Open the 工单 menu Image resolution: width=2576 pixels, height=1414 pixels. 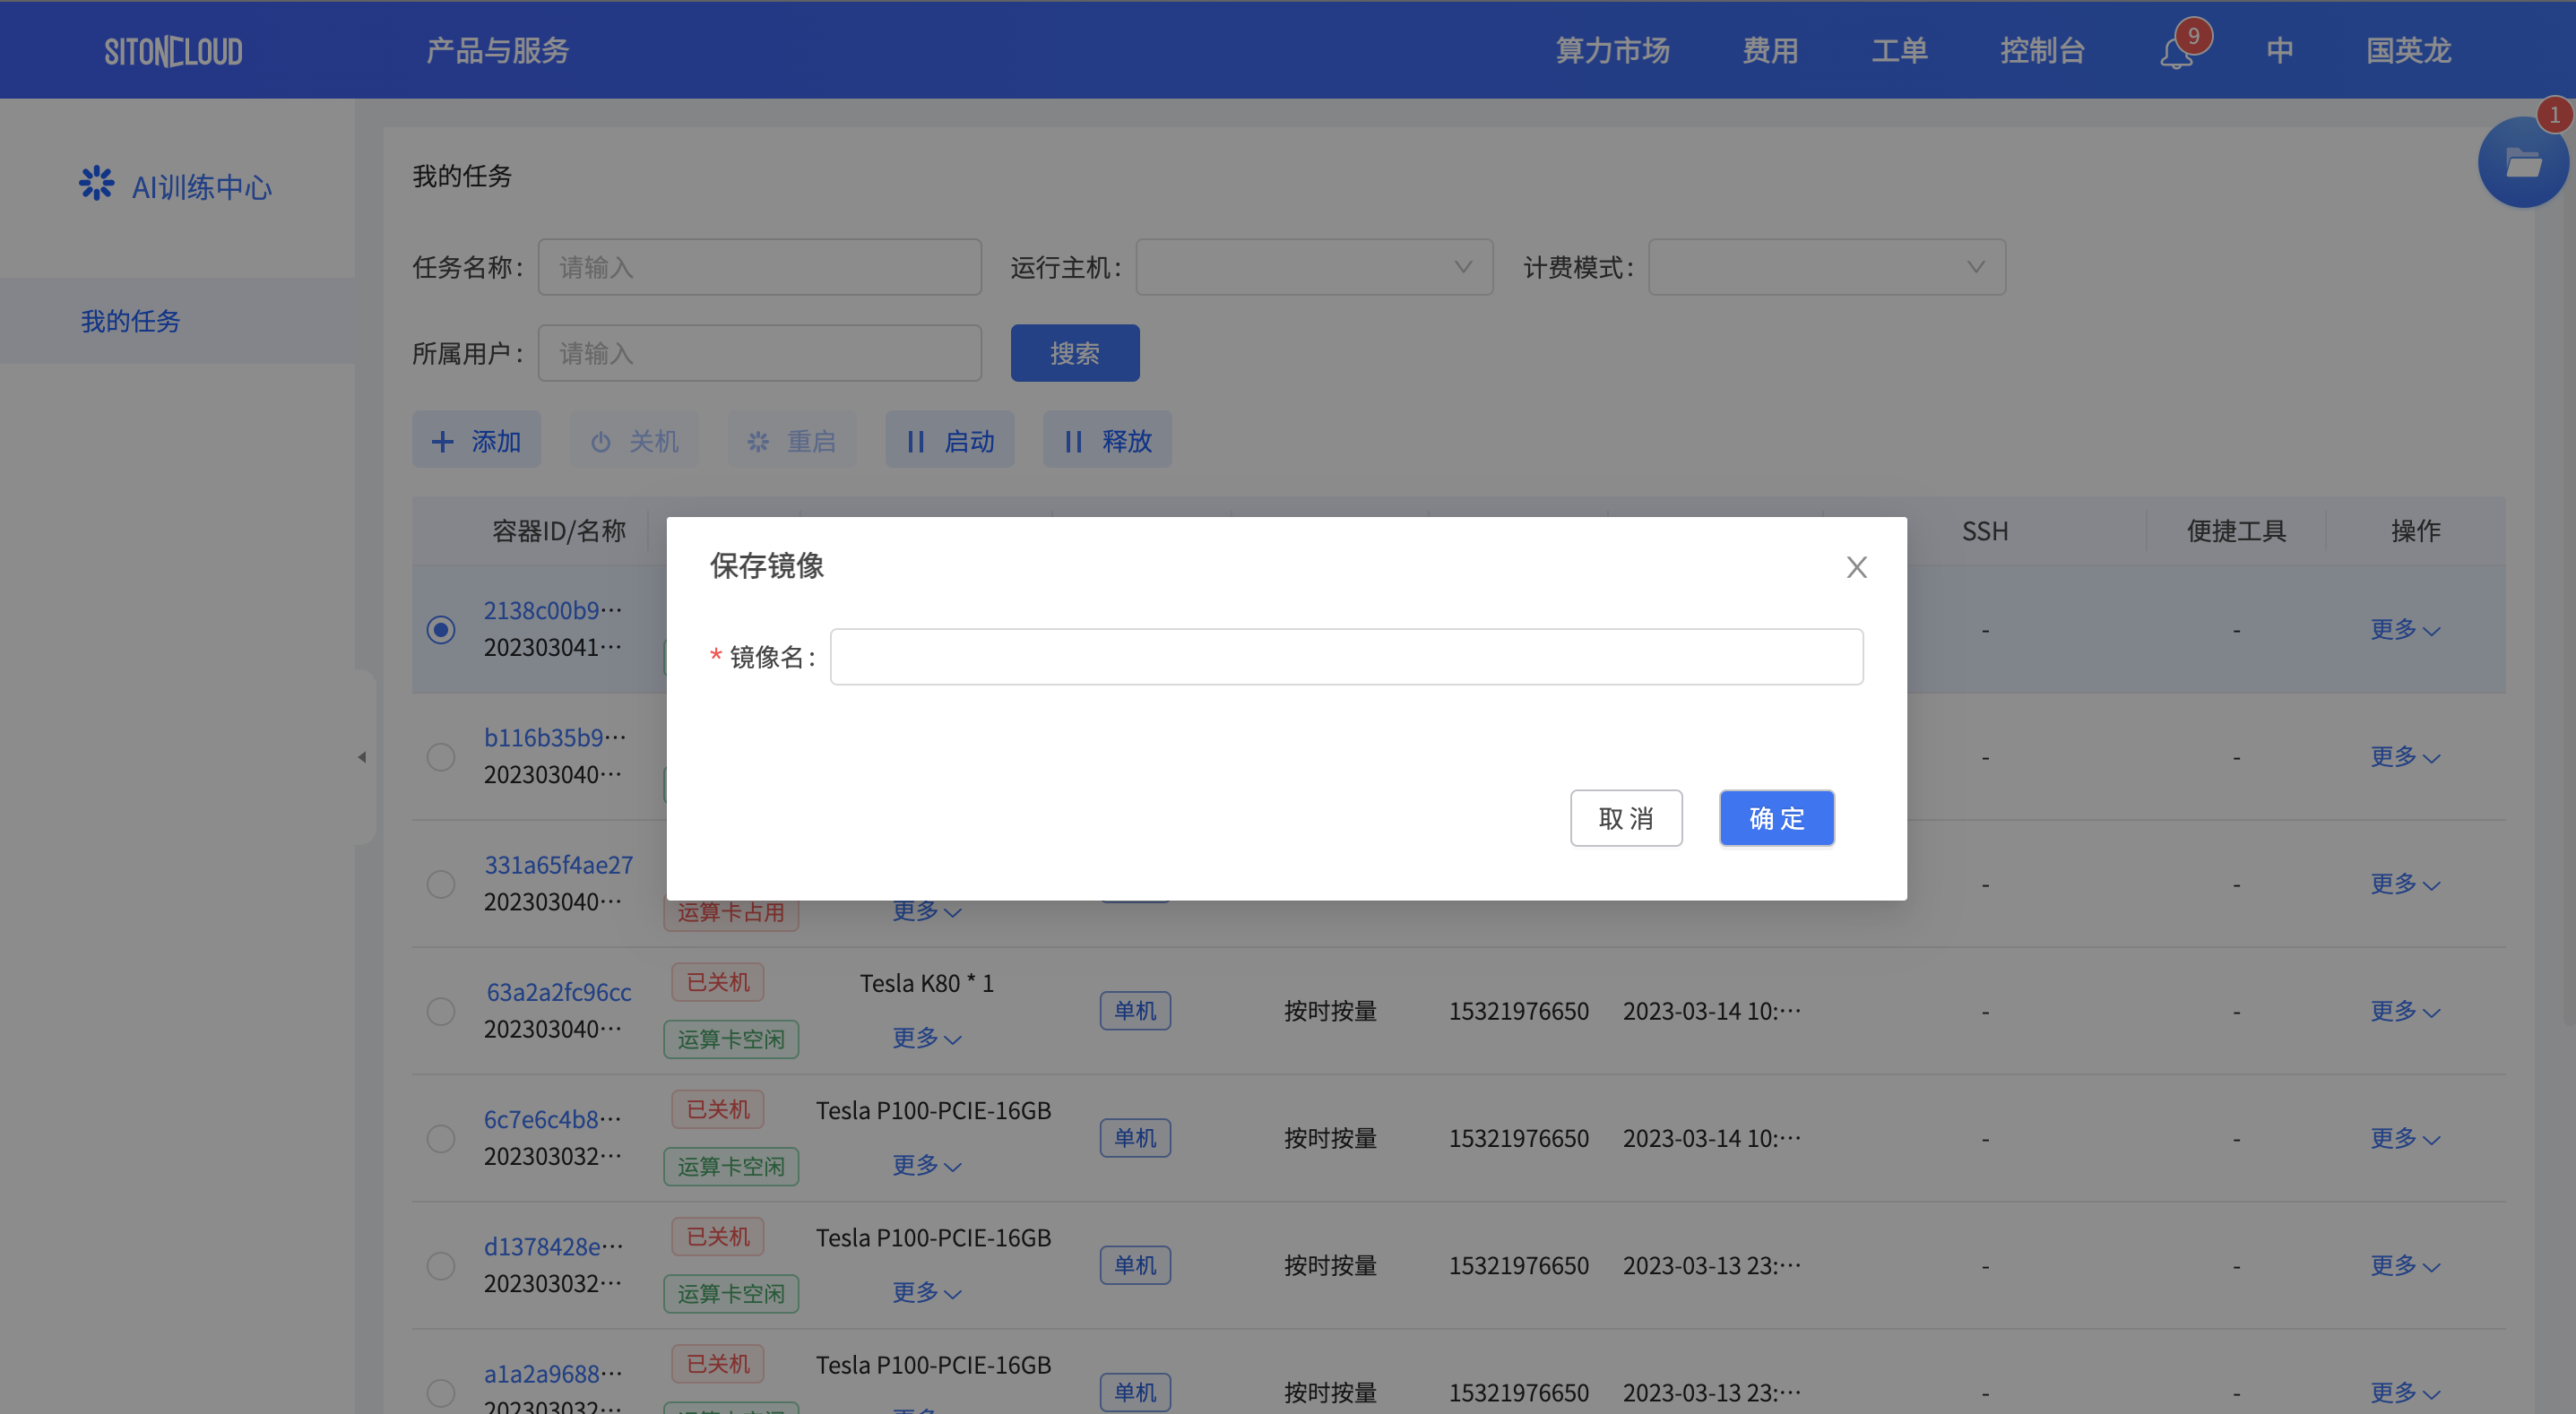click(x=1899, y=51)
